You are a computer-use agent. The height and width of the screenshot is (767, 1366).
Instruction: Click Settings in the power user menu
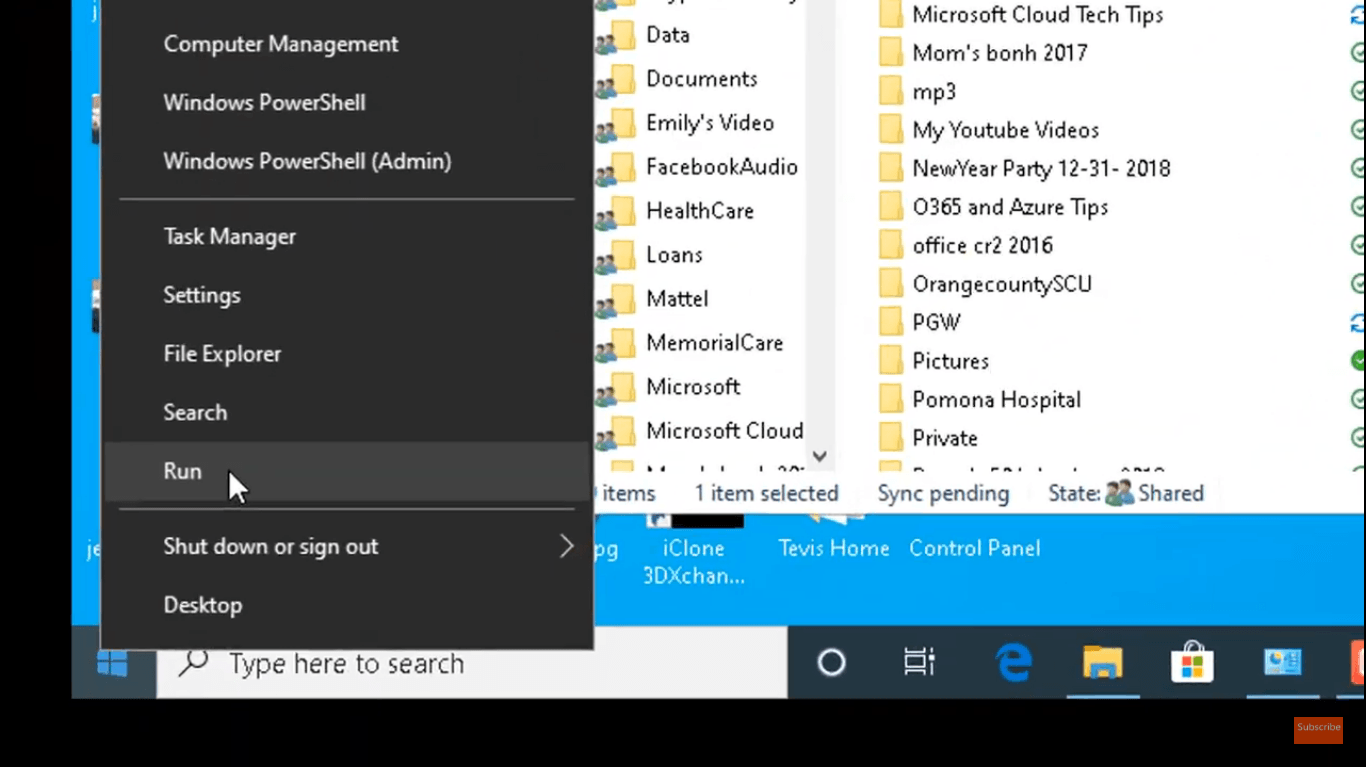pos(202,295)
